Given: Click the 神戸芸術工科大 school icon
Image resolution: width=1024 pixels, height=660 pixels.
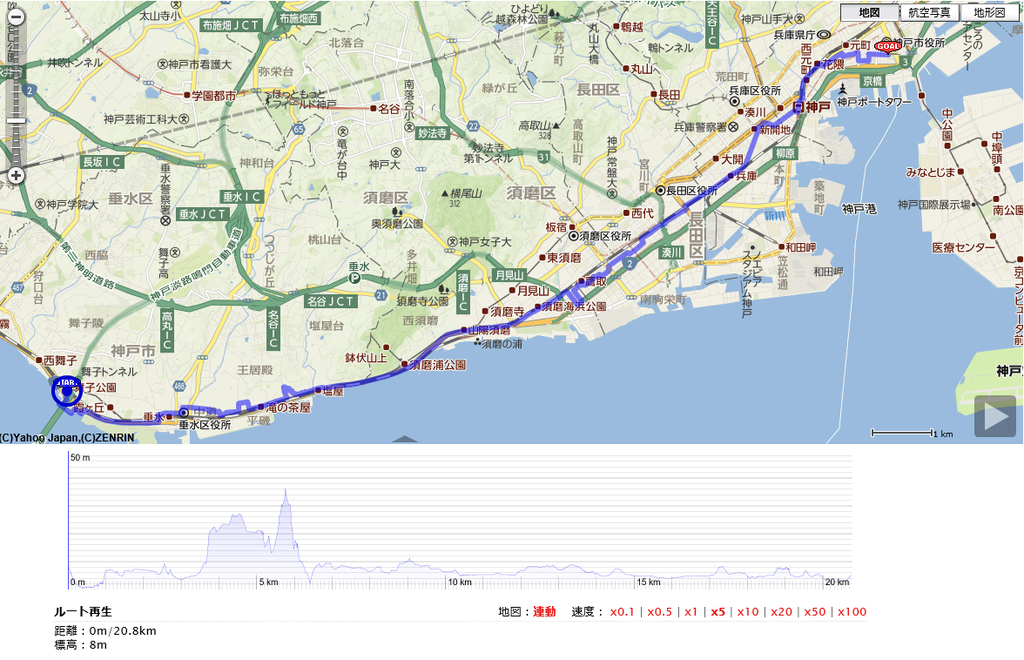Looking at the screenshot, I should click(x=184, y=119).
